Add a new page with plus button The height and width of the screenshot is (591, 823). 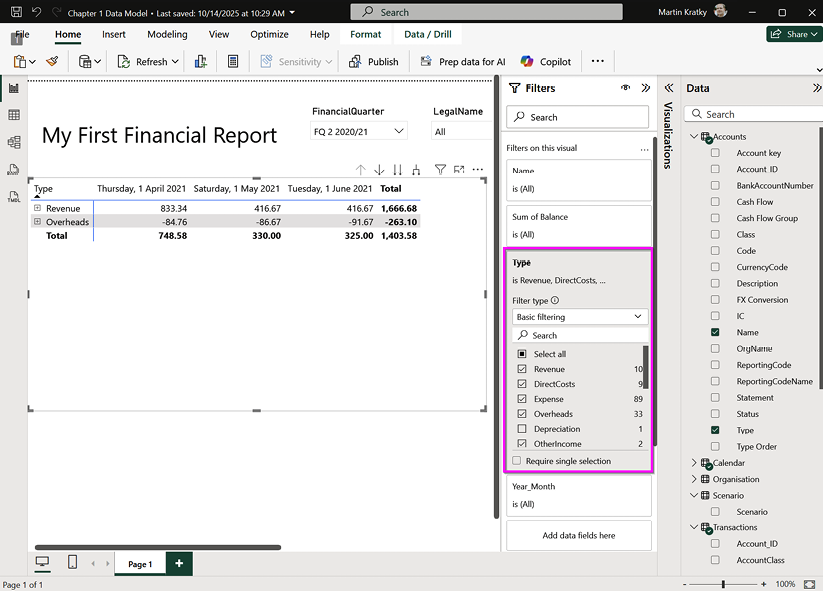coord(179,564)
